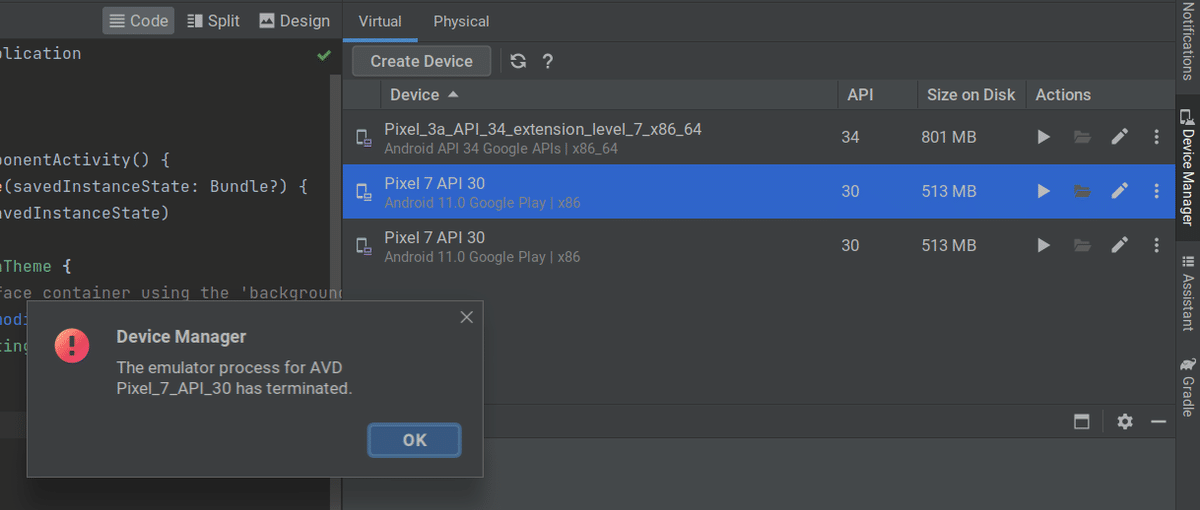
Task: Open the tool window settings gear
Action: 1125,422
